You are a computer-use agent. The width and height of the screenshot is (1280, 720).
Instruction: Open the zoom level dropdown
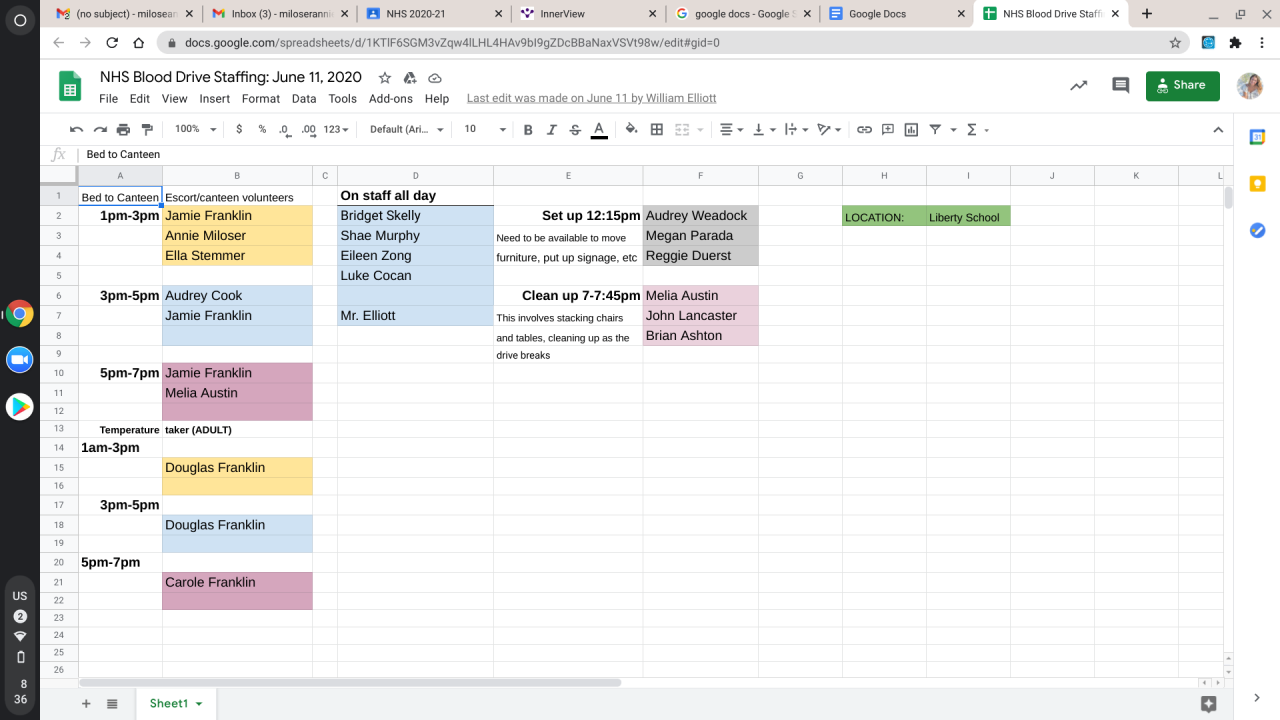pyautogui.click(x=195, y=129)
